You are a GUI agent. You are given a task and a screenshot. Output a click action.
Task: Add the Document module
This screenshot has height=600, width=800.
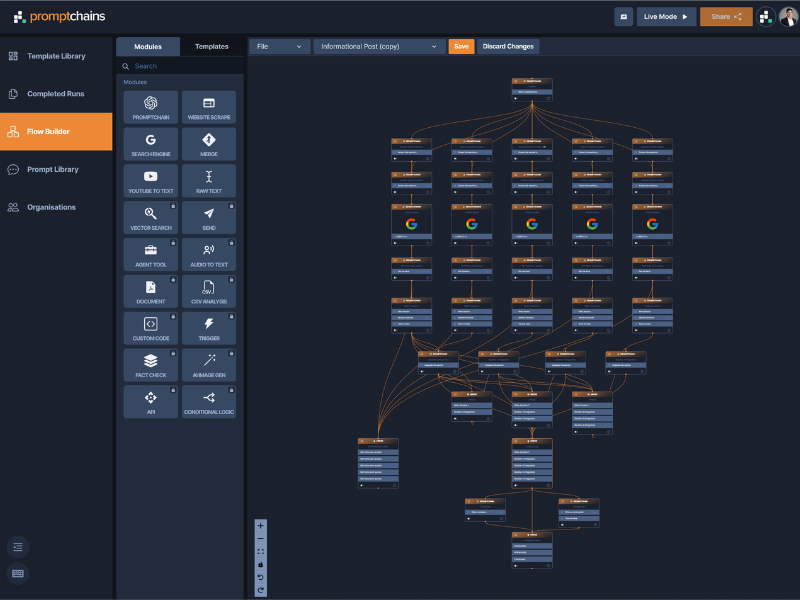[151, 291]
